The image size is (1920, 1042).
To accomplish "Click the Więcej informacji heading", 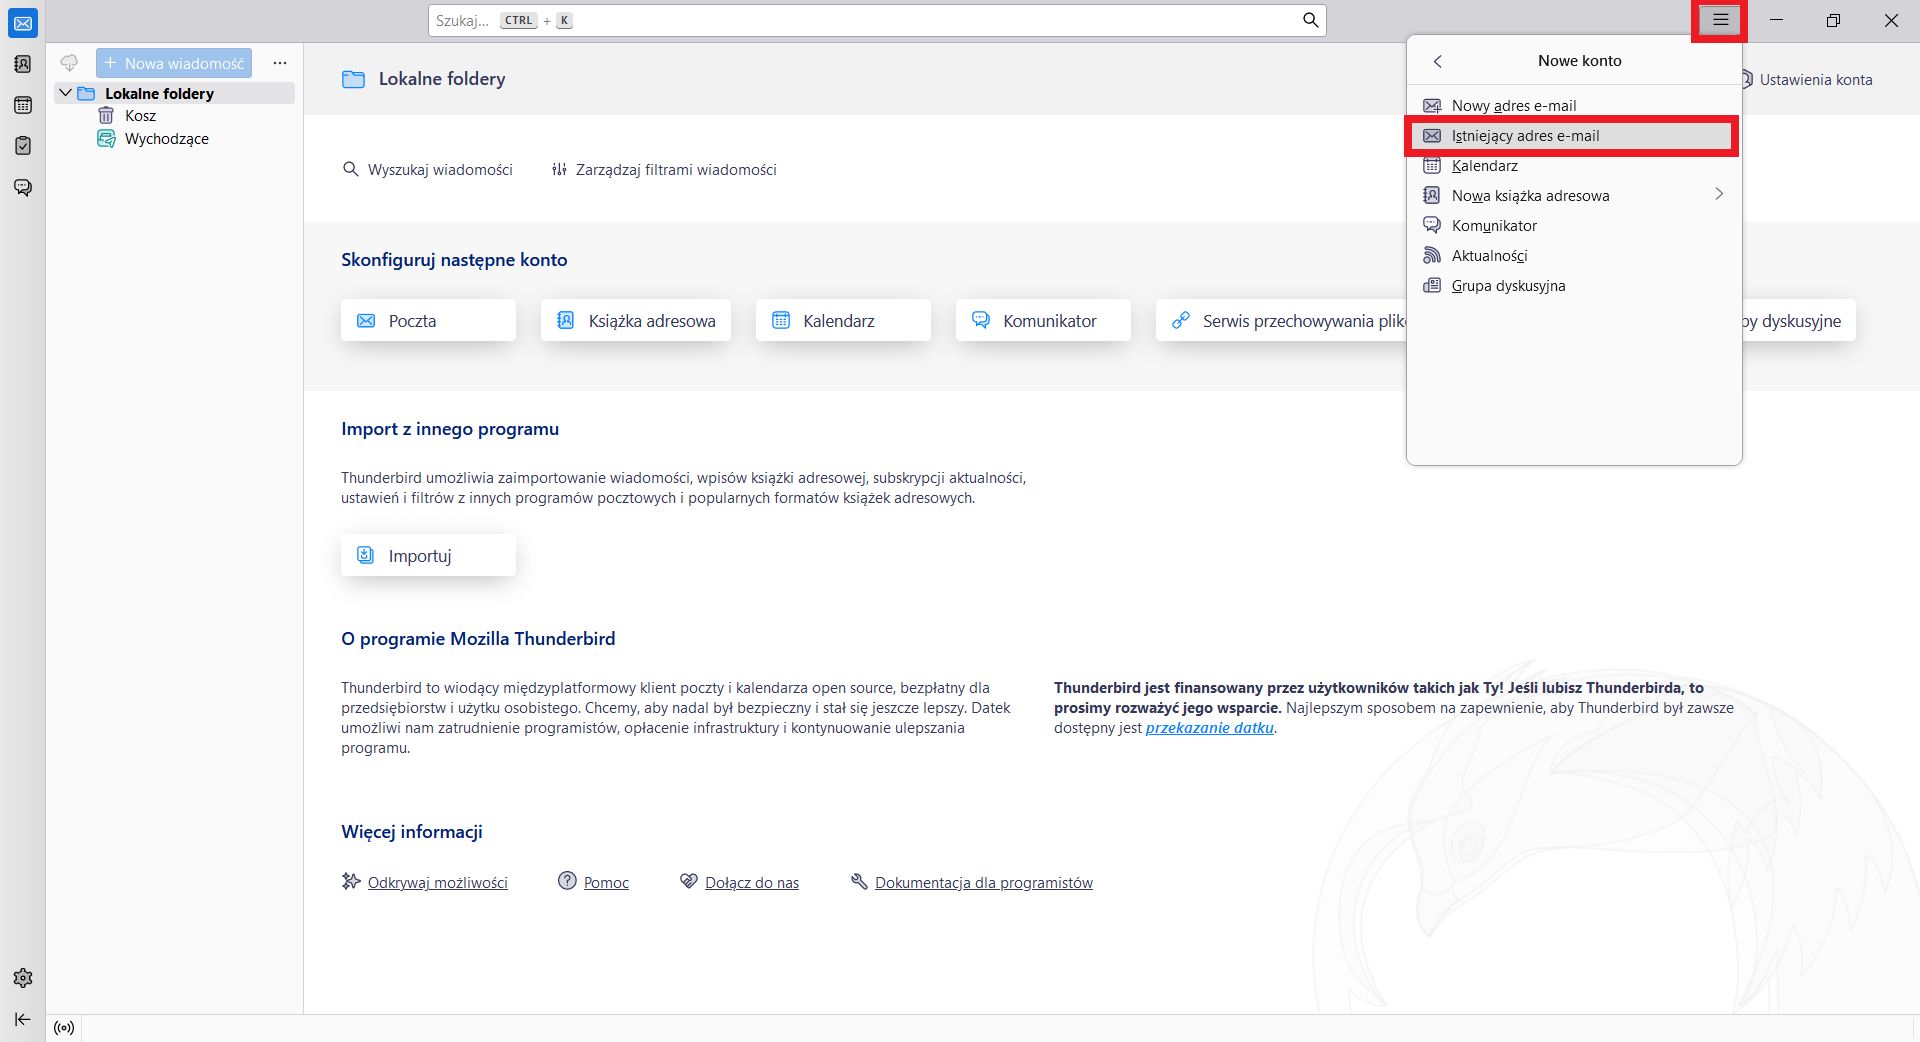I will click(412, 832).
